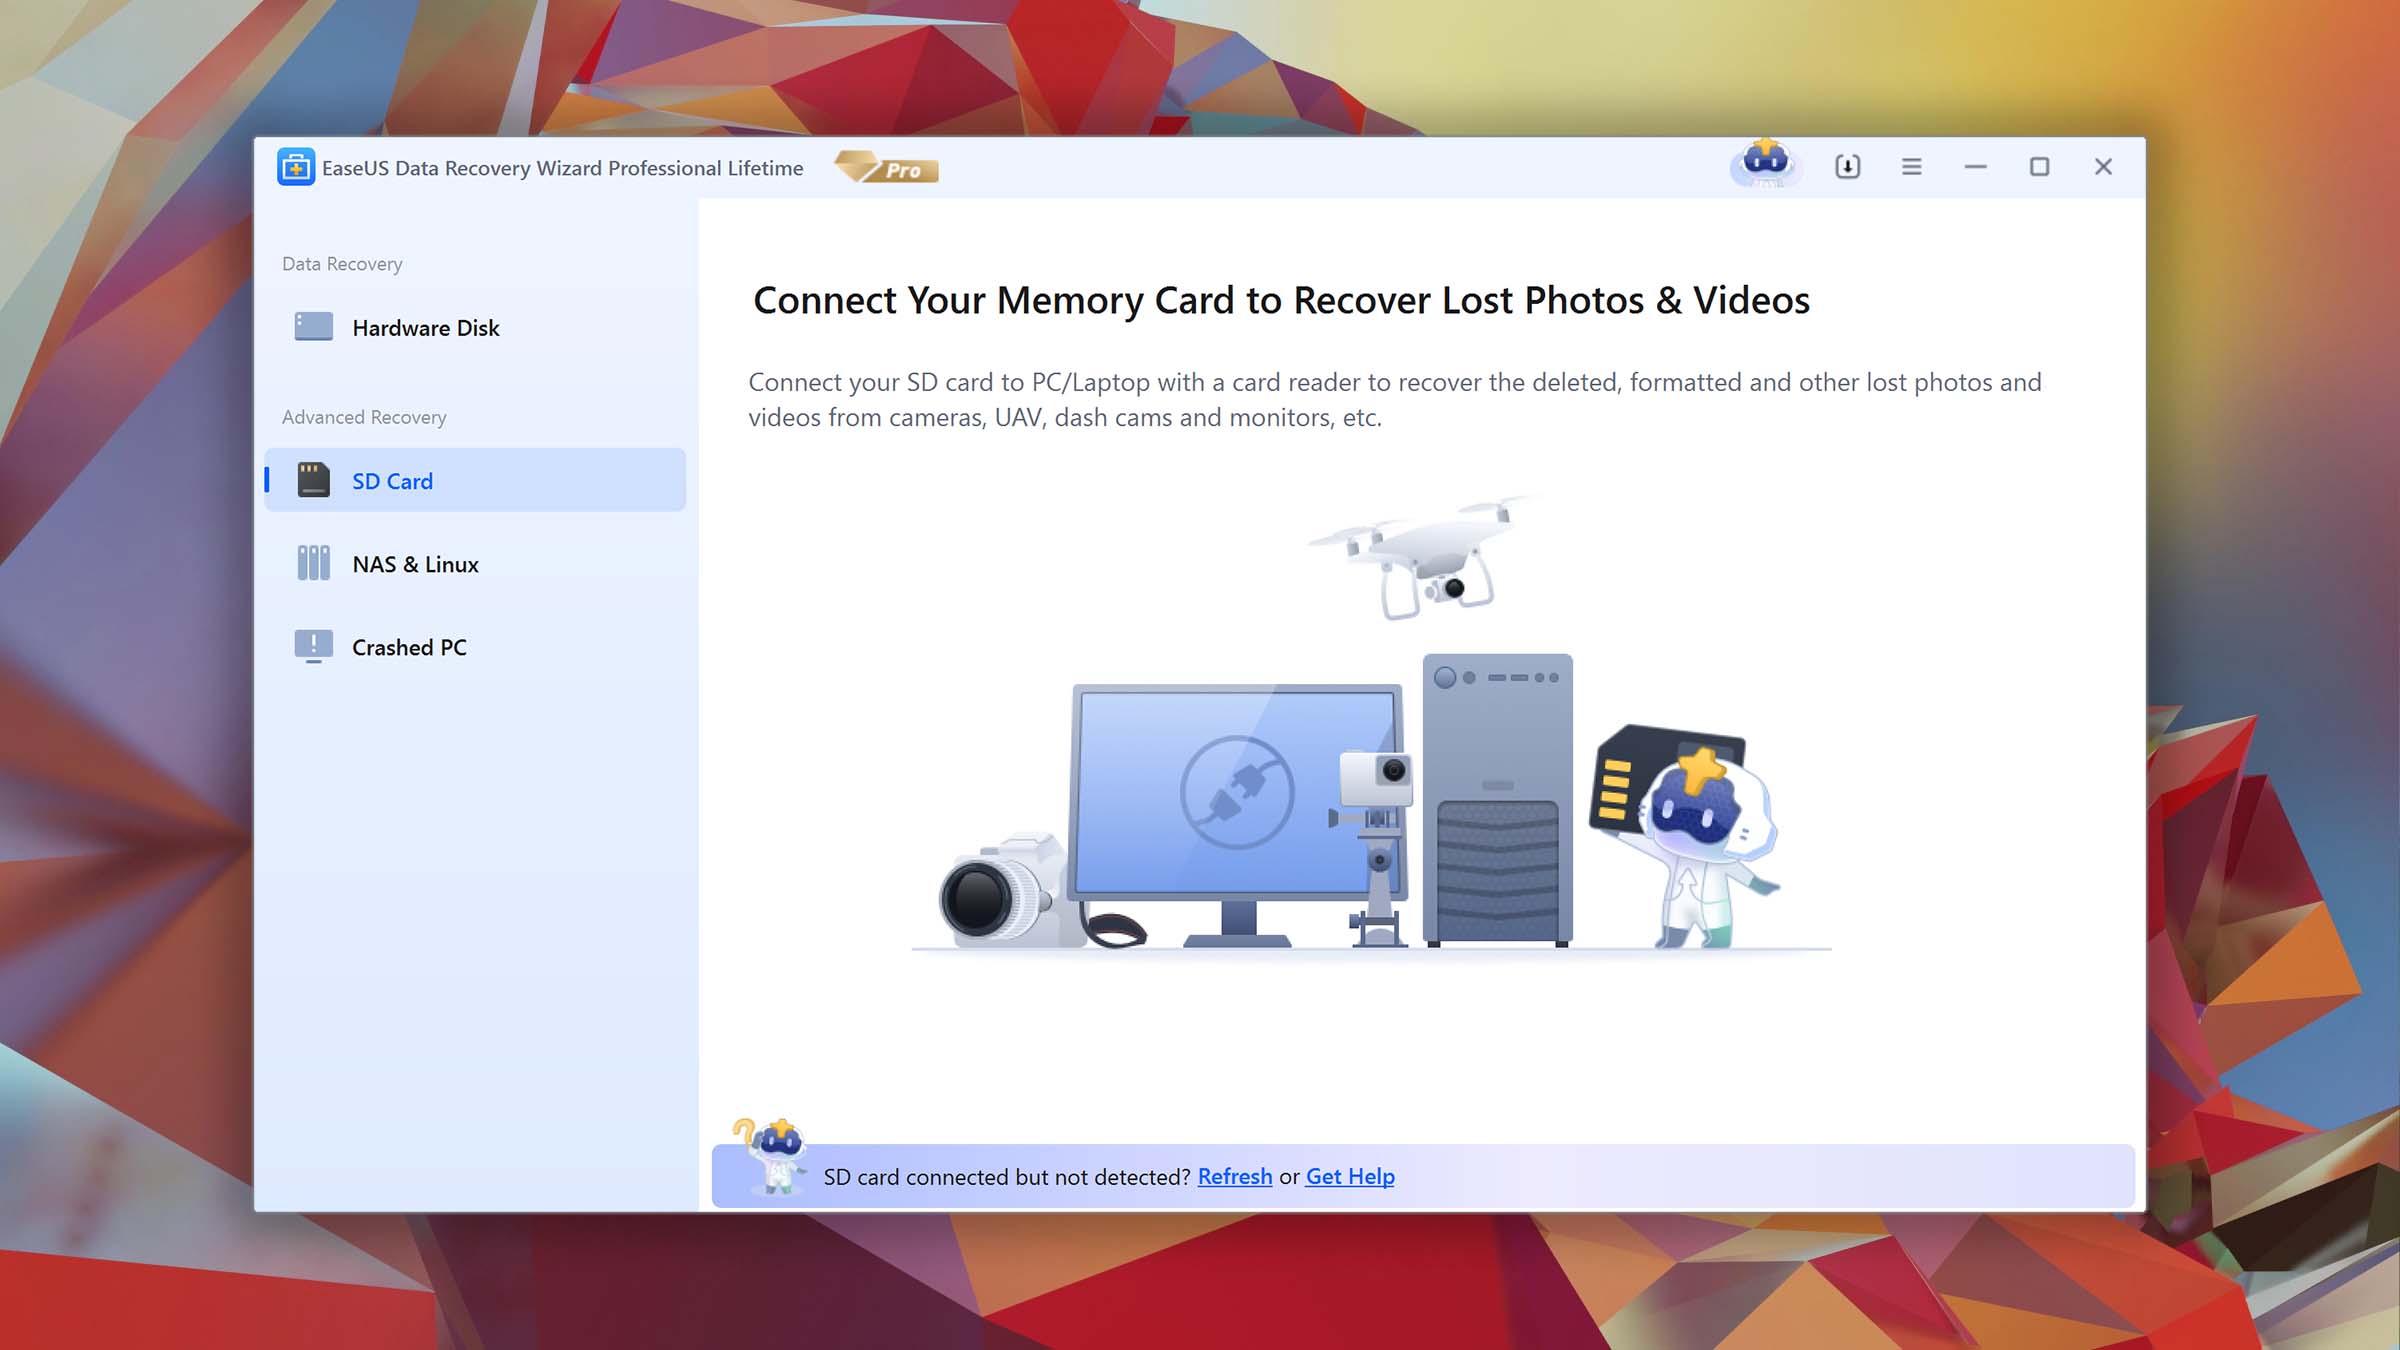Click the Pro diamond badge
2400x1350 pixels.
[886, 168]
